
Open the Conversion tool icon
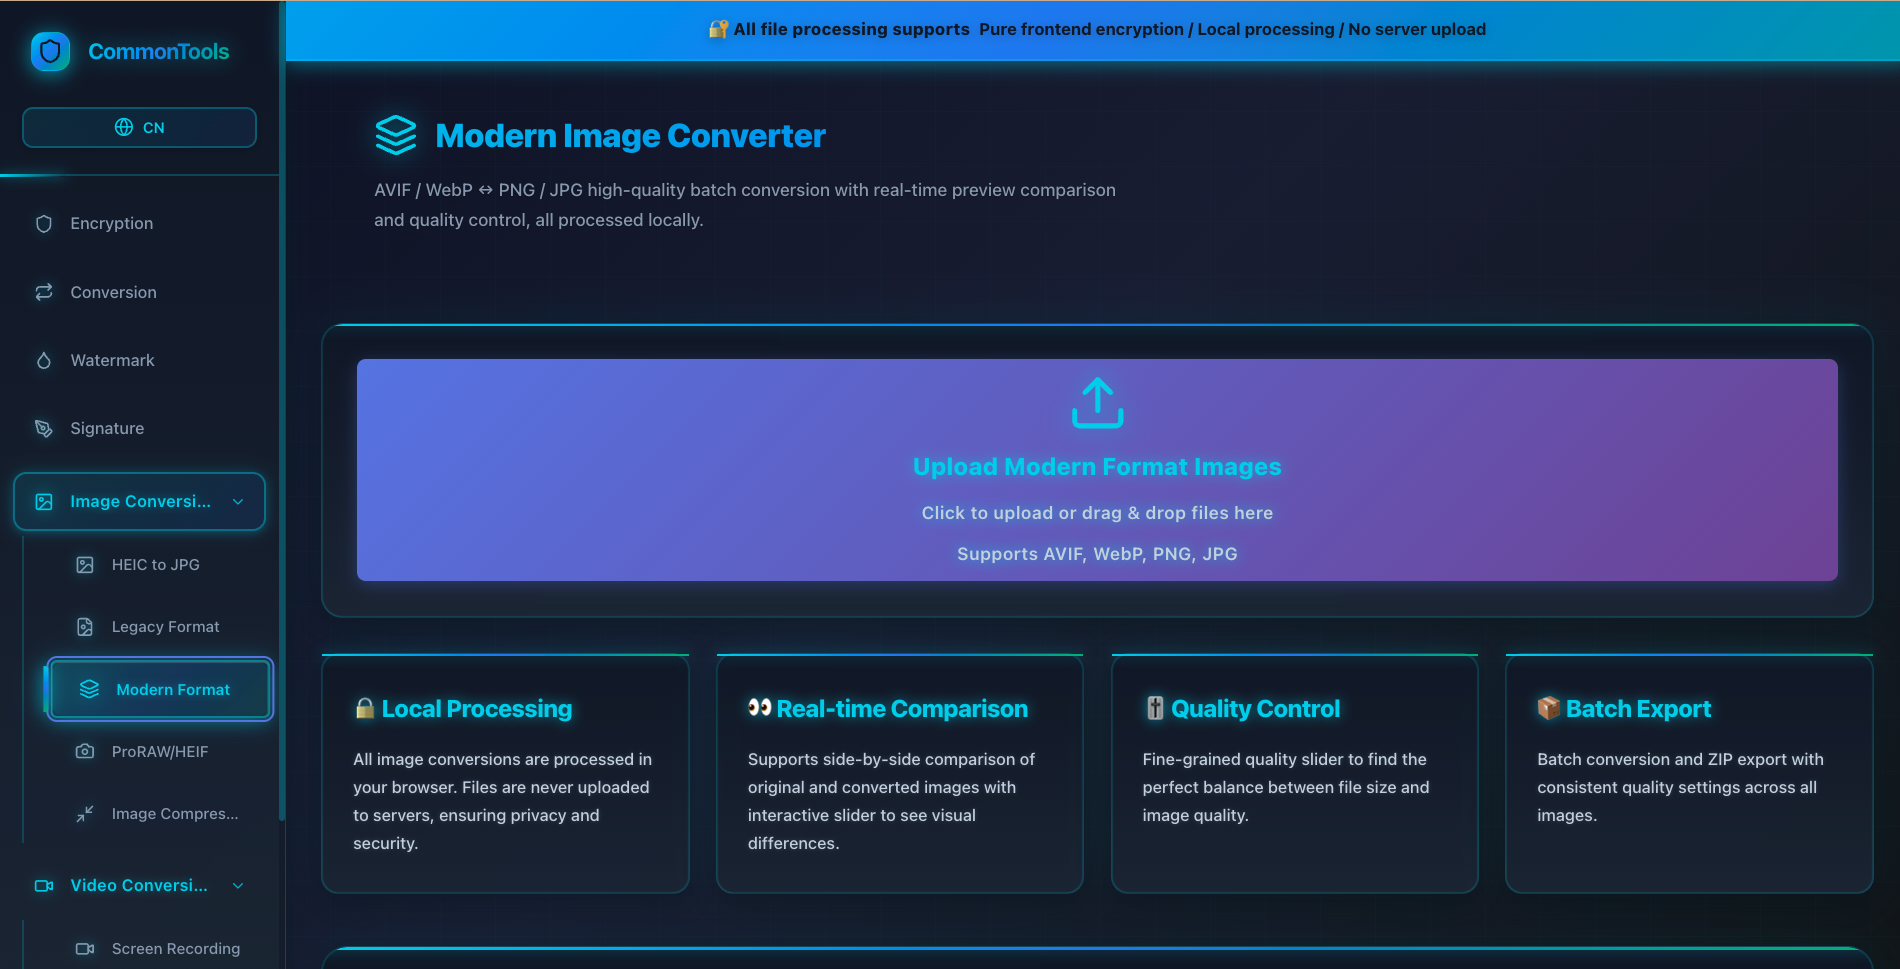[x=44, y=292]
